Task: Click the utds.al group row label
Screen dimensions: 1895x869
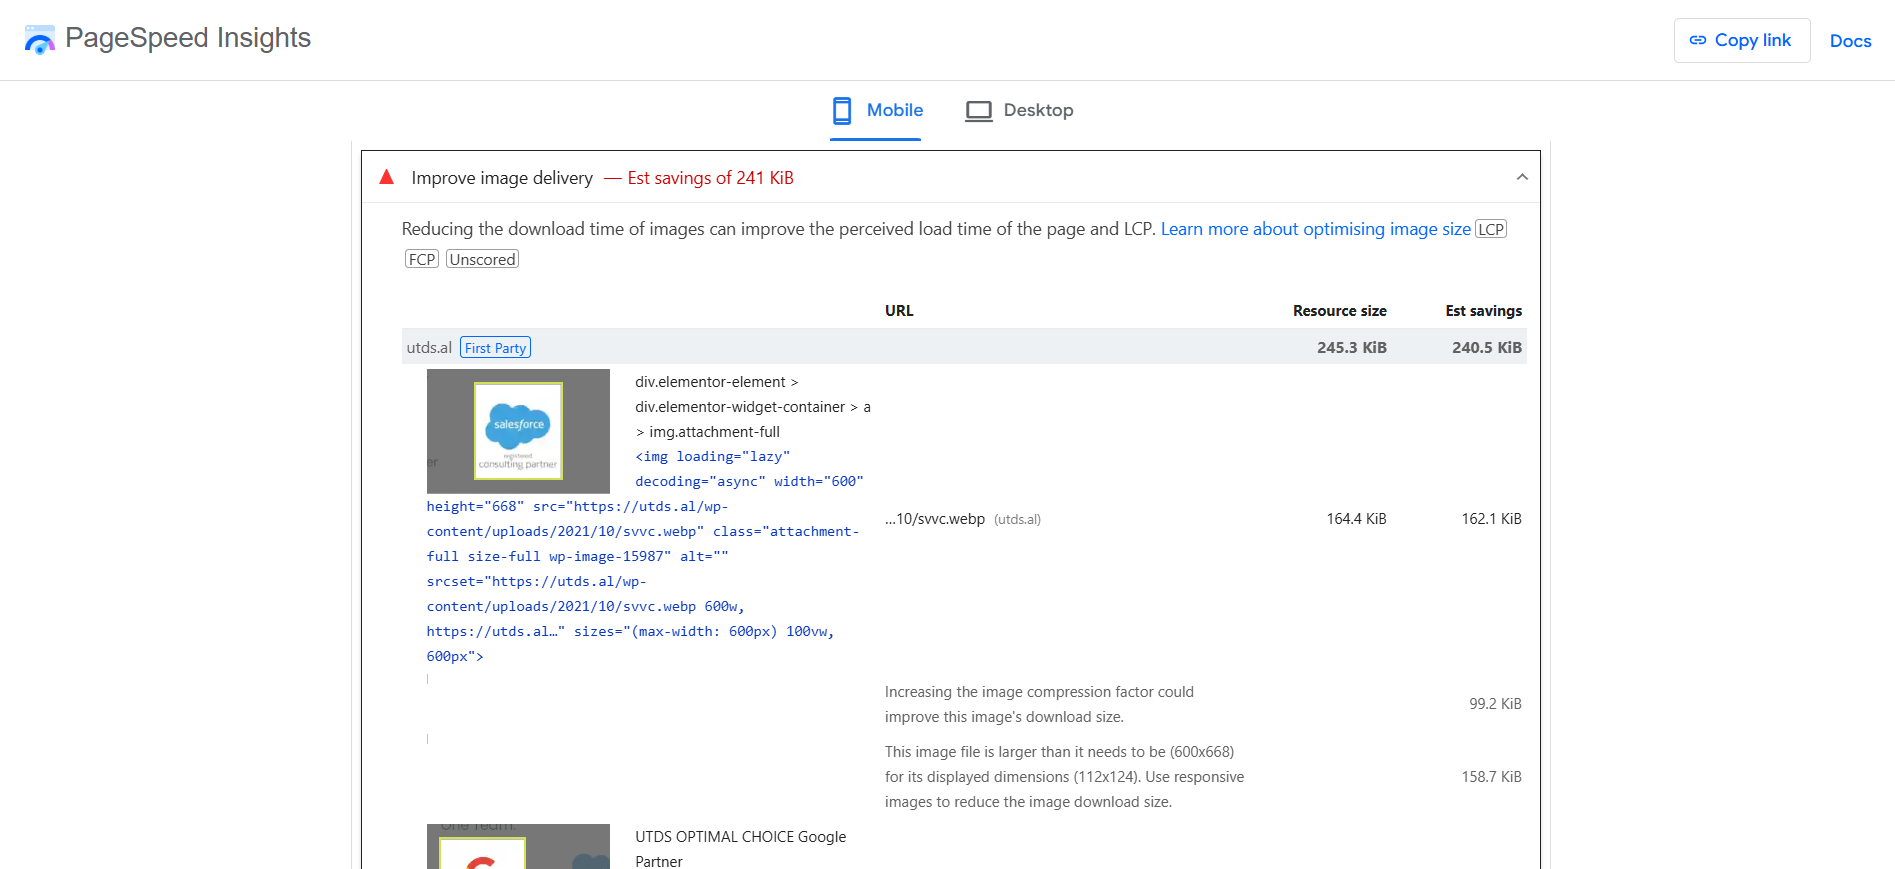Action: click(429, 347)
